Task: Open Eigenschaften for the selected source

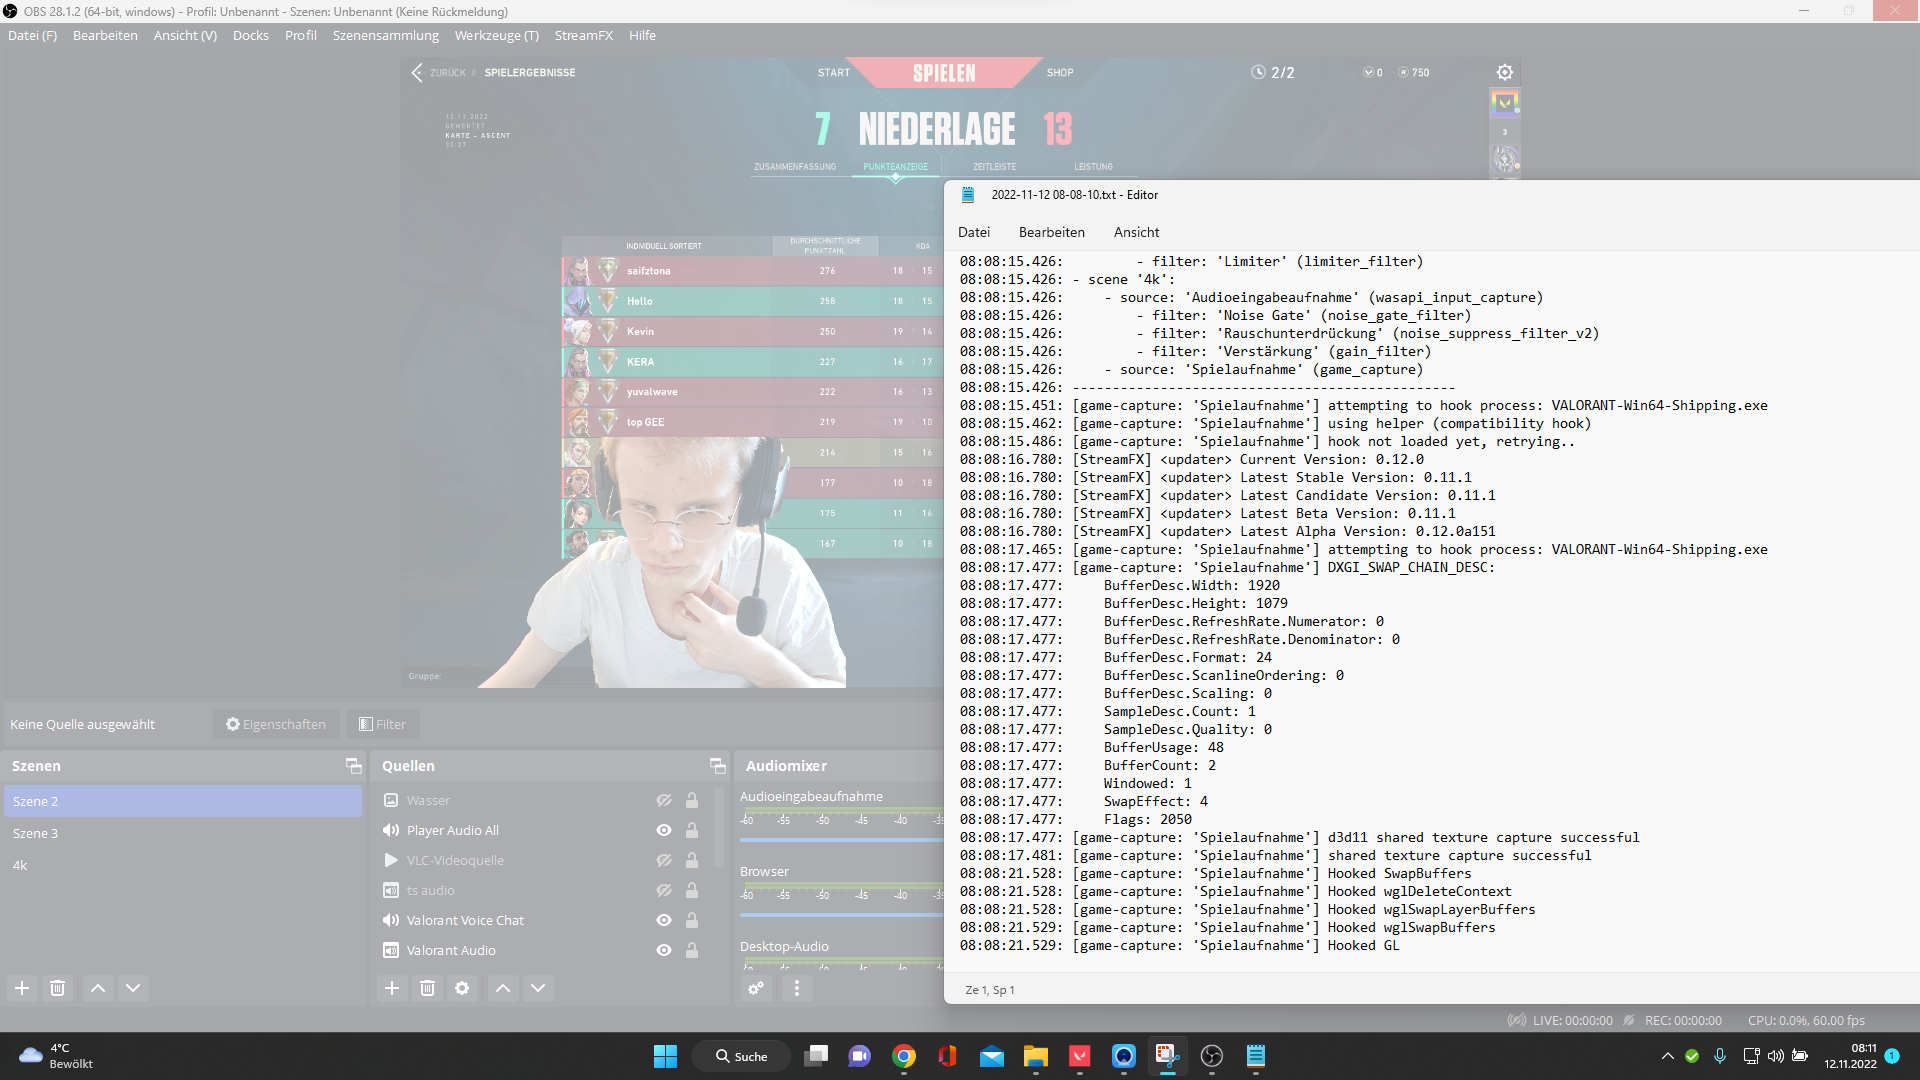Action: click(276, 723)
